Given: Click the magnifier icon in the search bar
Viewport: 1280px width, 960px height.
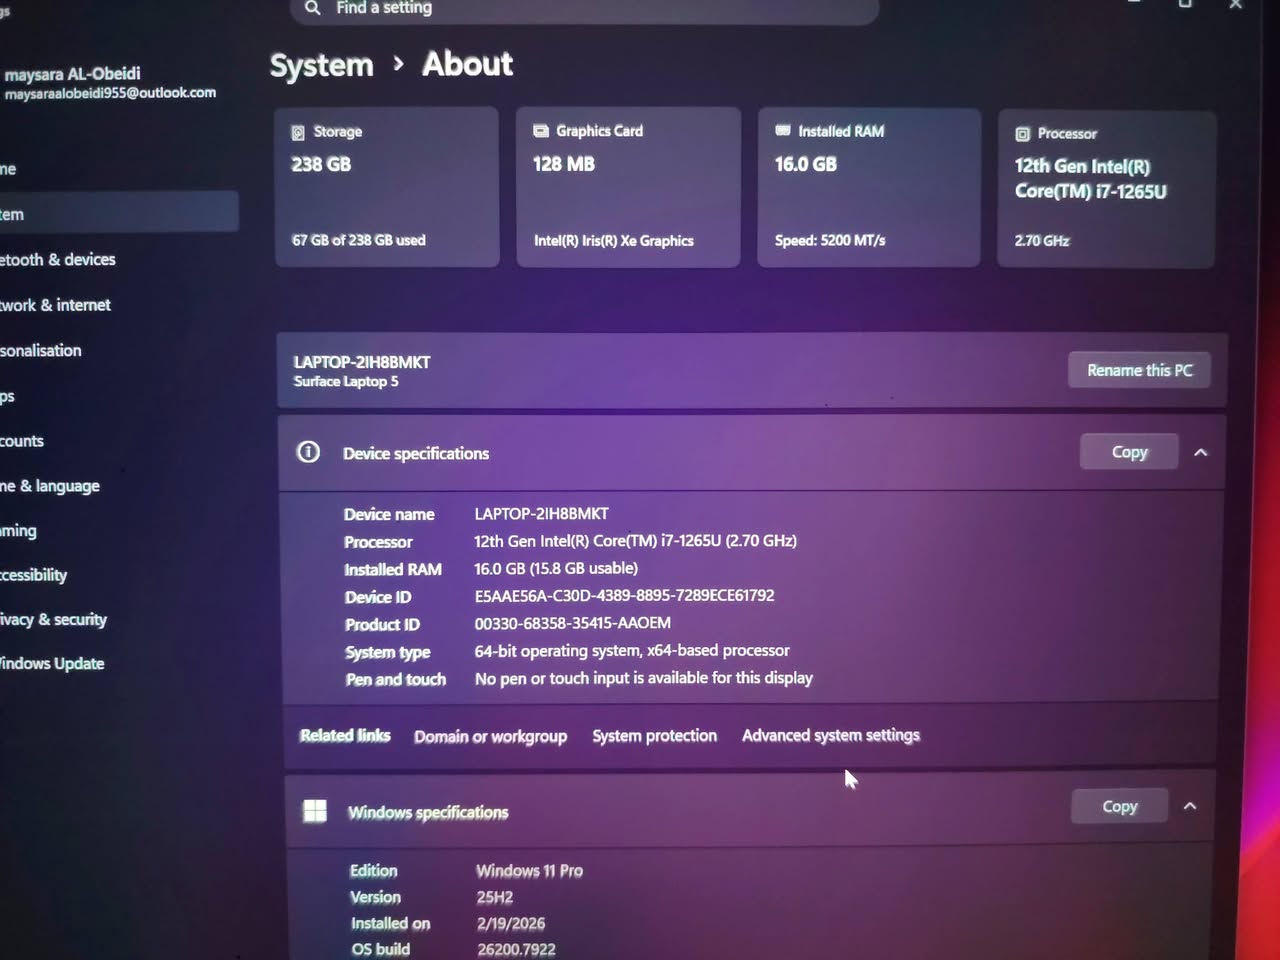Looking at the screenshot, I should pos(312,8).
